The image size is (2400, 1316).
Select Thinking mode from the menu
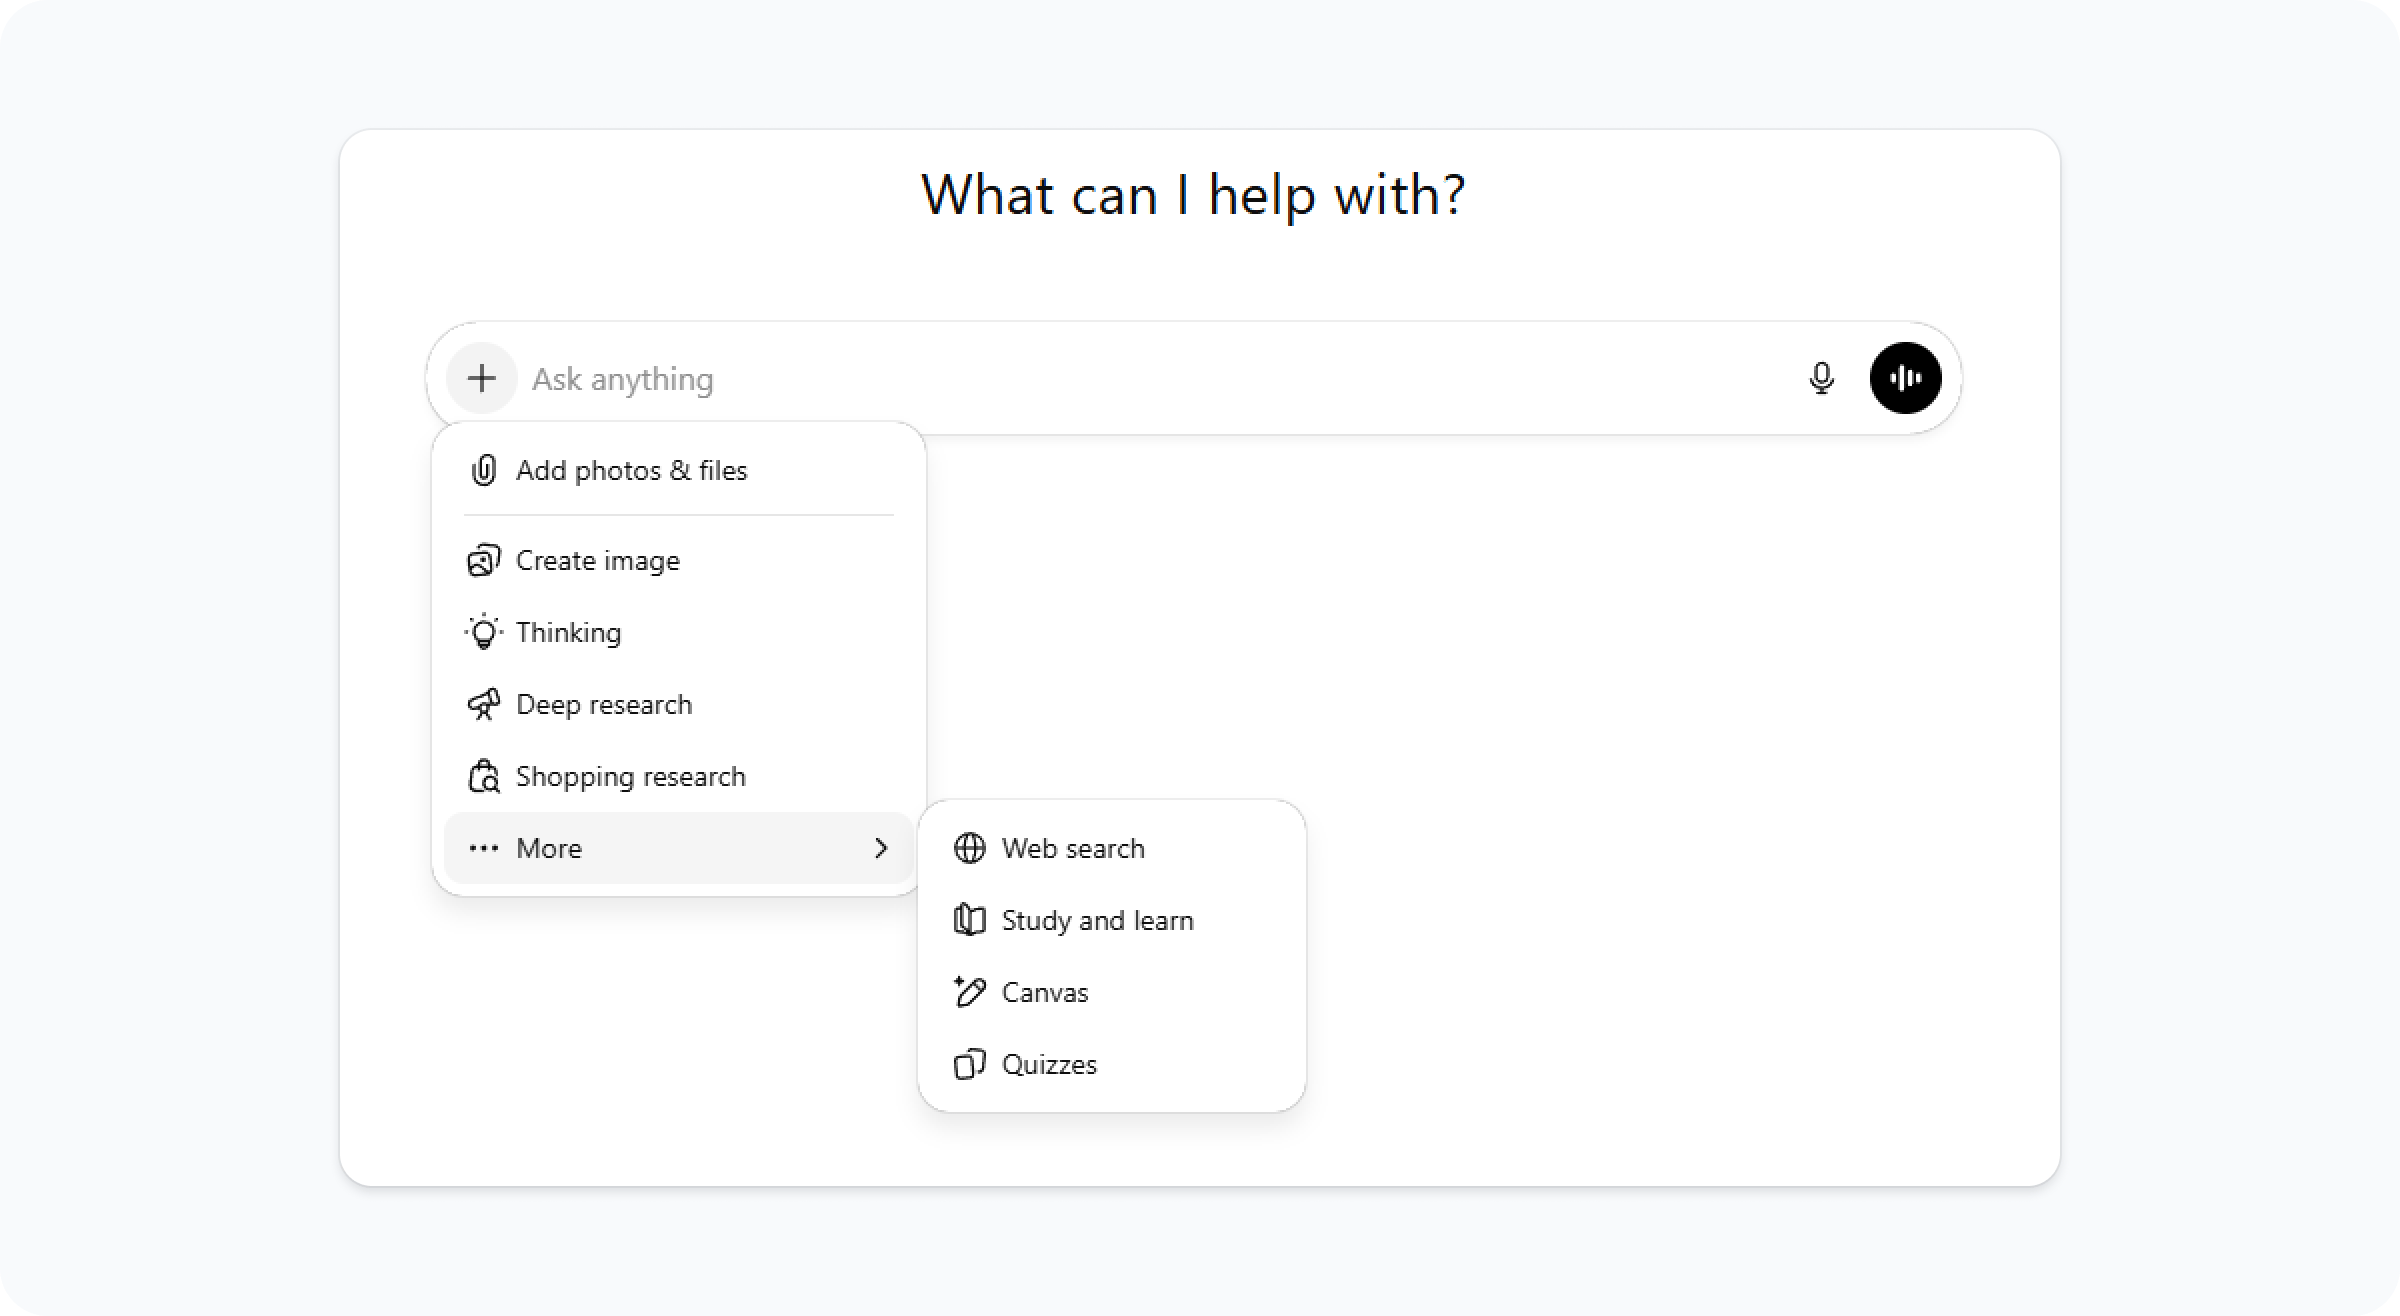coord(568,632)
